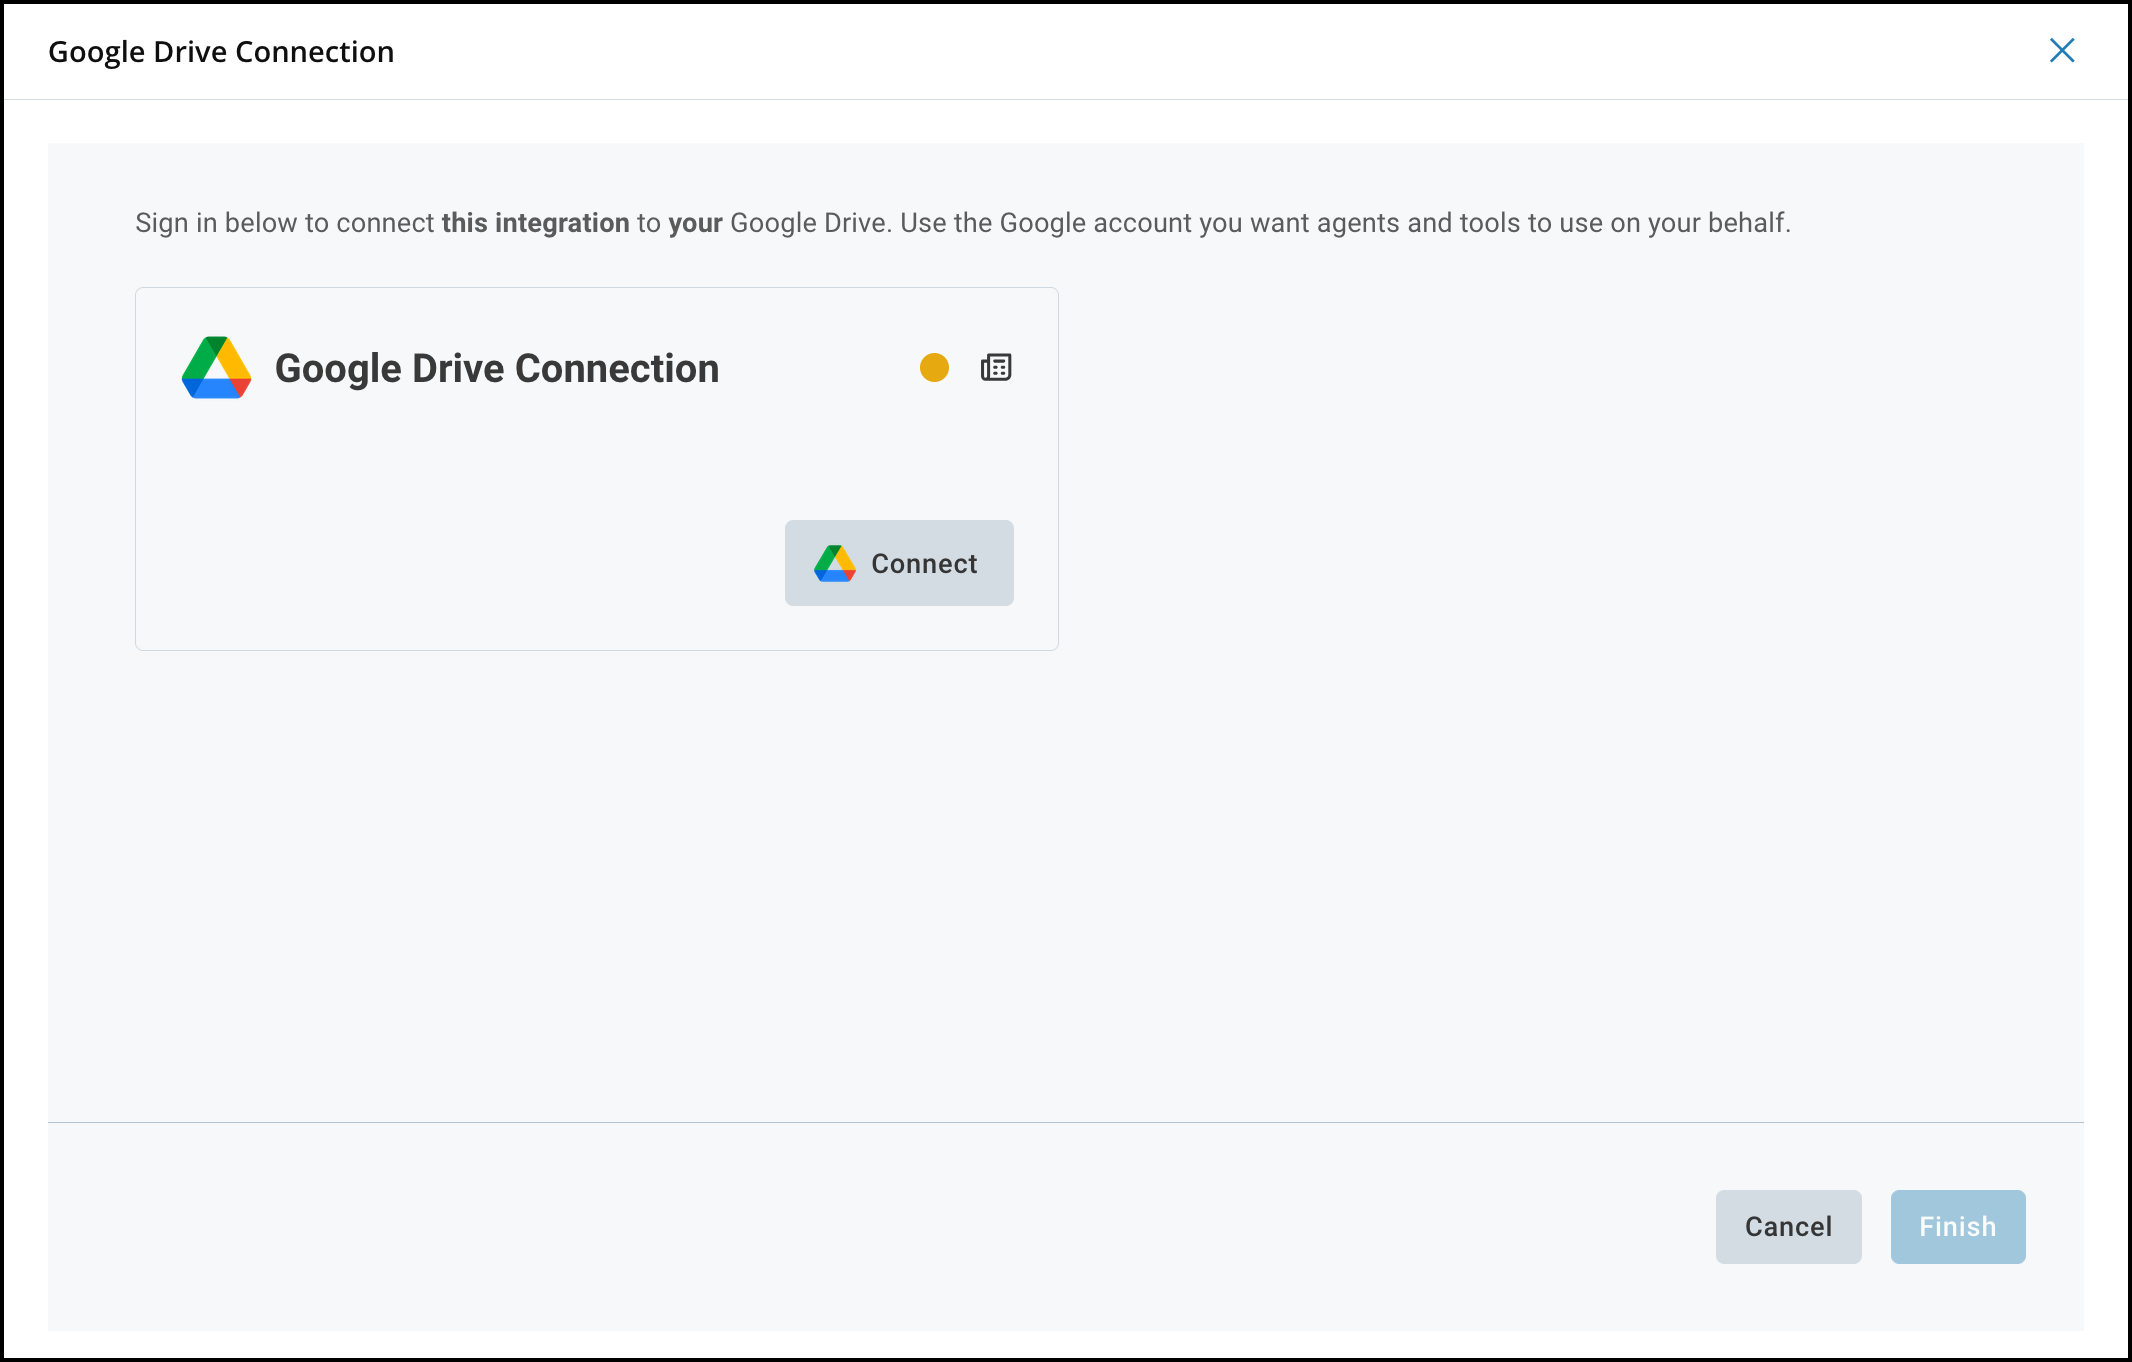This screenshot has height=1362, width=2132.
Task: Close the dialog with the X icon
Action: [2062, 50]
